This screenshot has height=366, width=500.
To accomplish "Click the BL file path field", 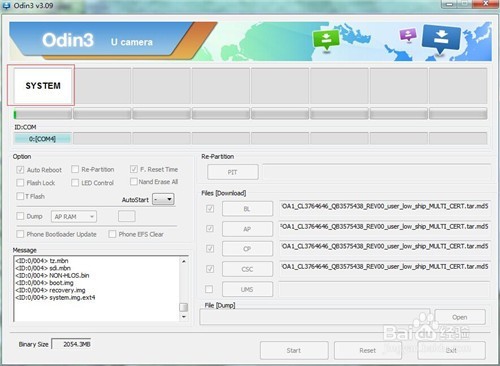I will click(x=384, y=207).
